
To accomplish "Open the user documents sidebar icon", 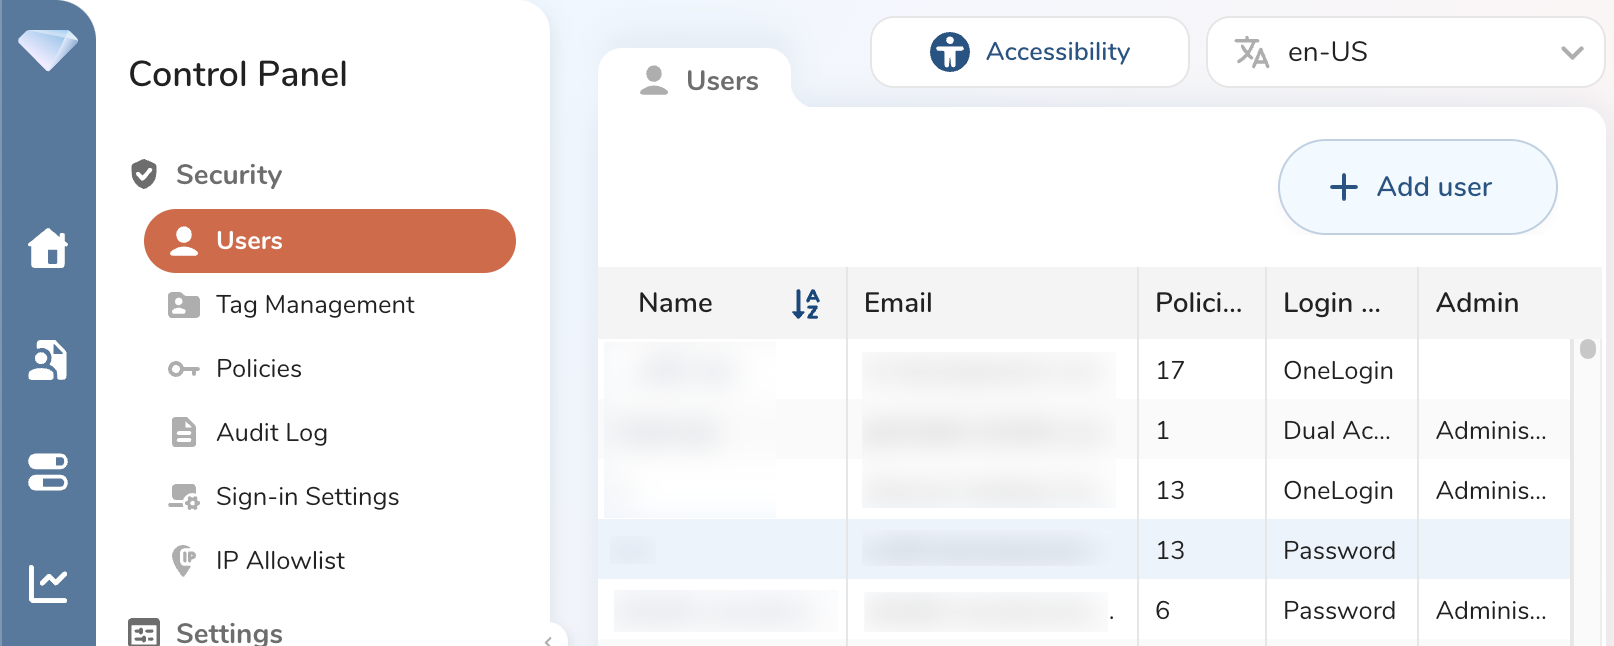I will (47, 360).
